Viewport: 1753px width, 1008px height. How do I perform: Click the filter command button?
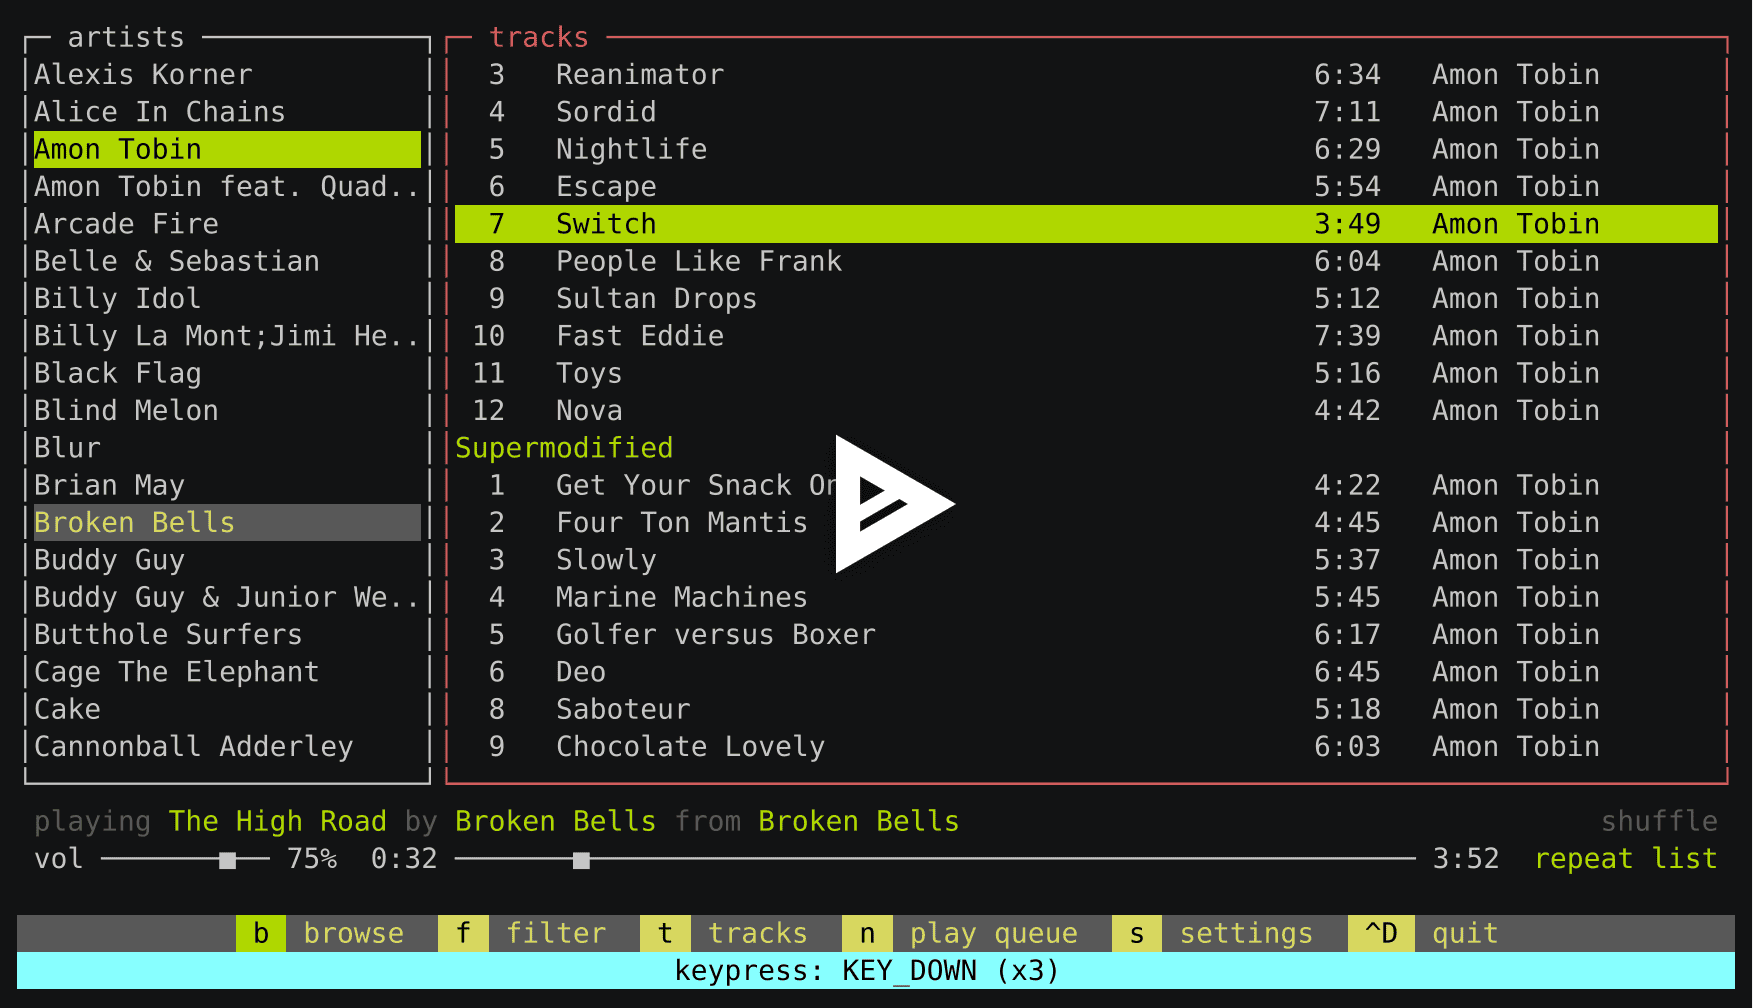coord(557,932)
